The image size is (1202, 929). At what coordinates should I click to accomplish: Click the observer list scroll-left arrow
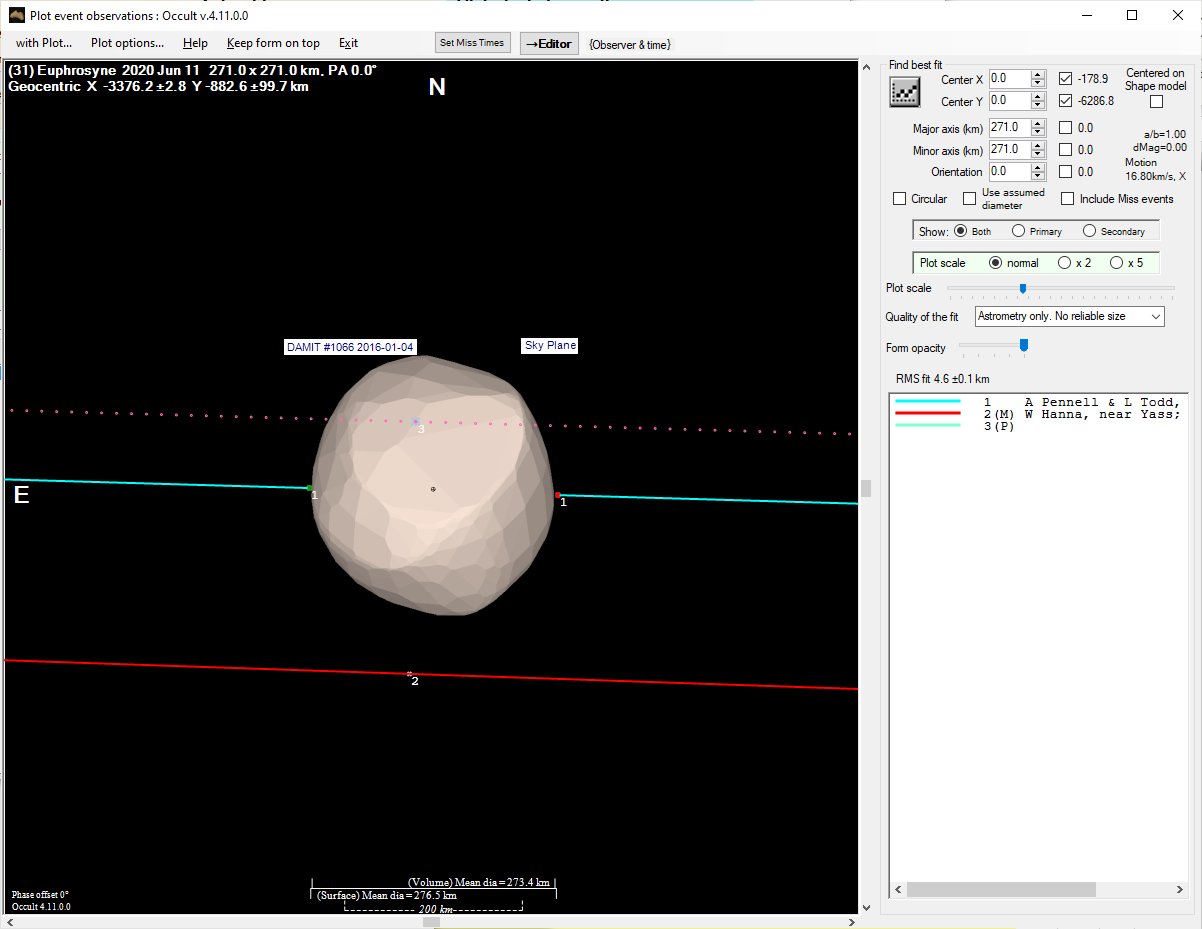(898, 889)
